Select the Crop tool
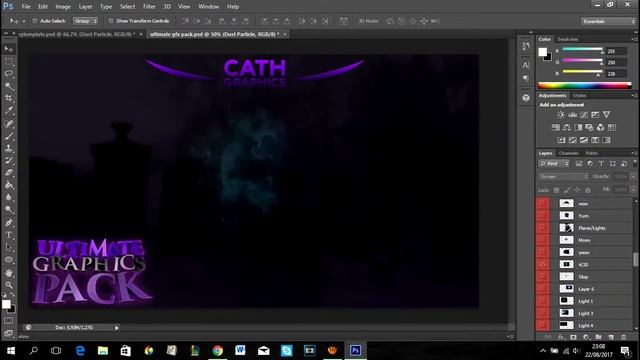Image resolution: width=640 pixels, height=360 pixels. (9, 98)
